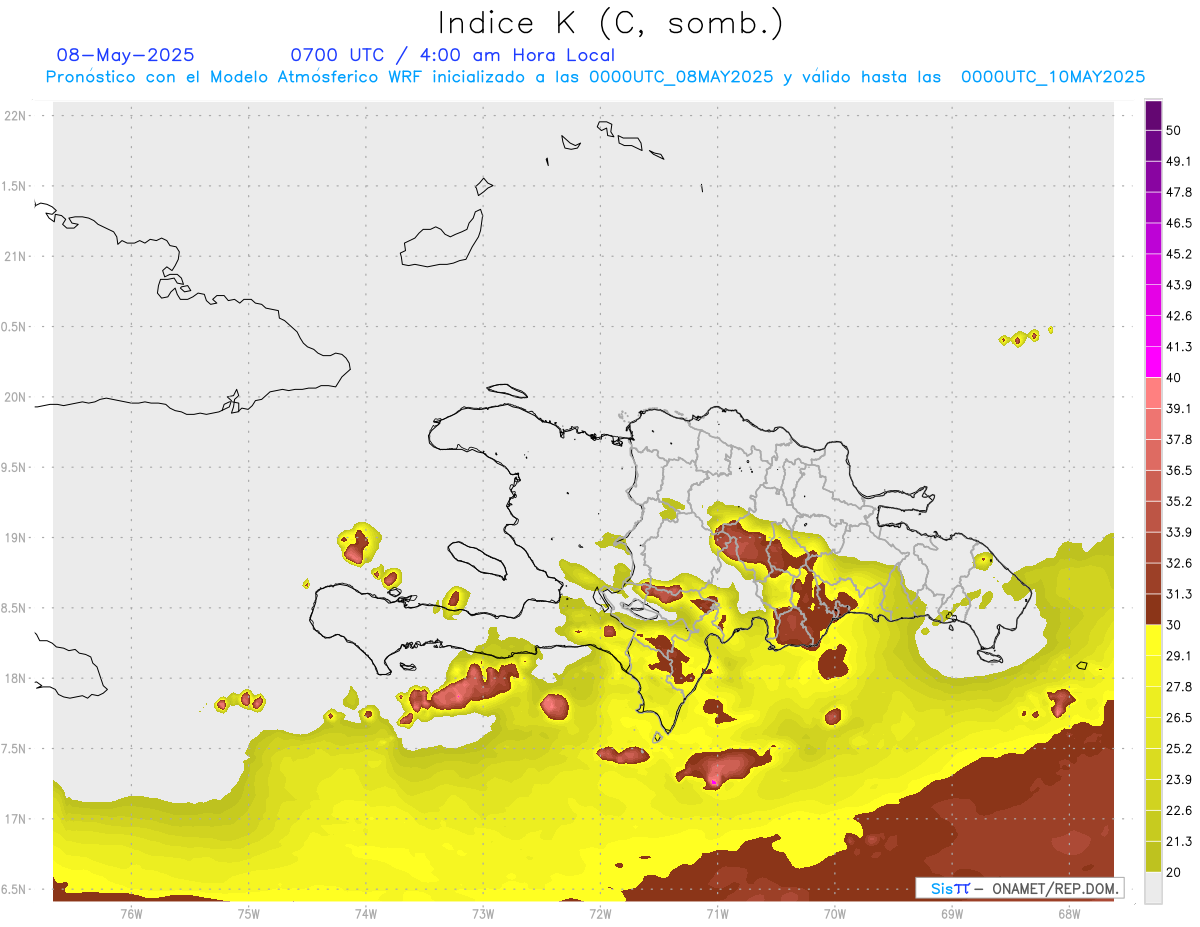Click the colorbar value '25.2'
1200x927 pixels.
coord(1179,749)
